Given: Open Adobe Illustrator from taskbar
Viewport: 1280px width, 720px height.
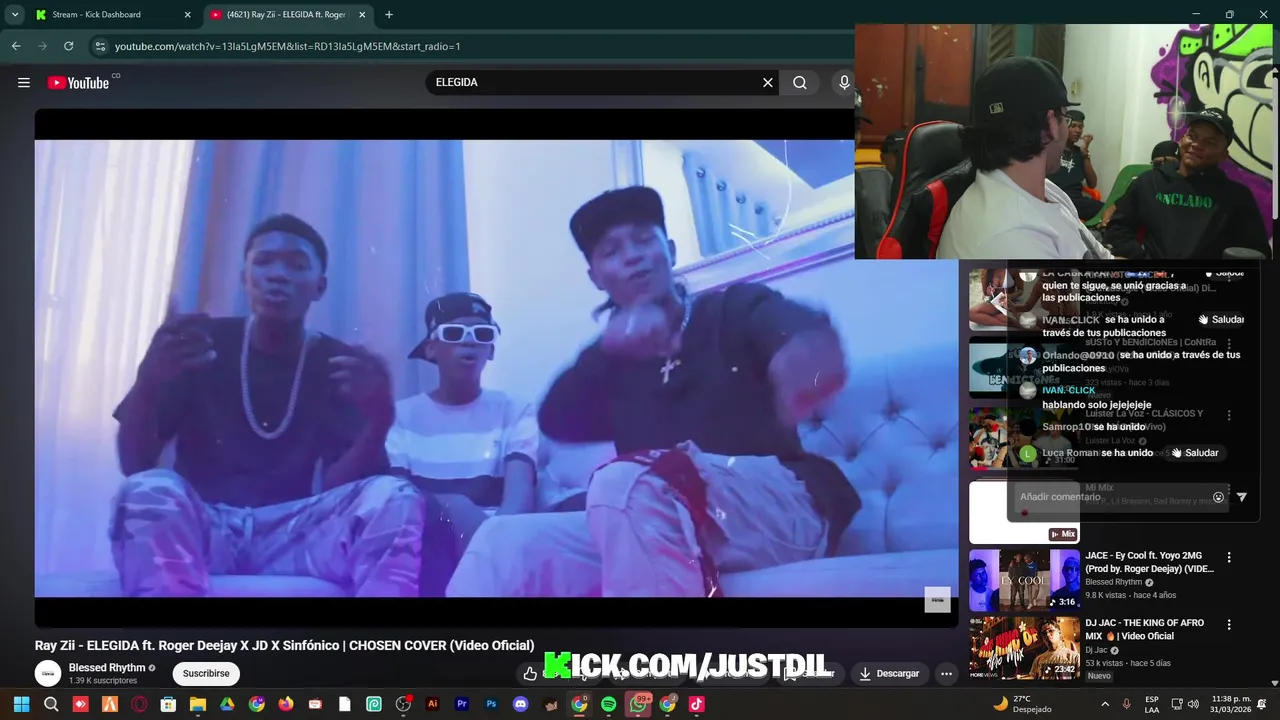Looking at the screenshot, I should 433,704.
